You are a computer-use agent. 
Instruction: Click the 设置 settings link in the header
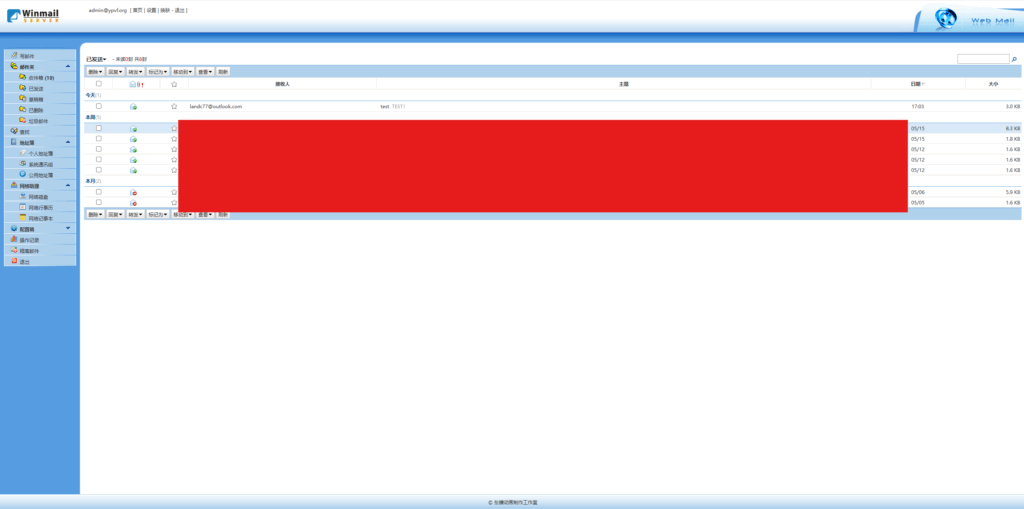point(151,10)
